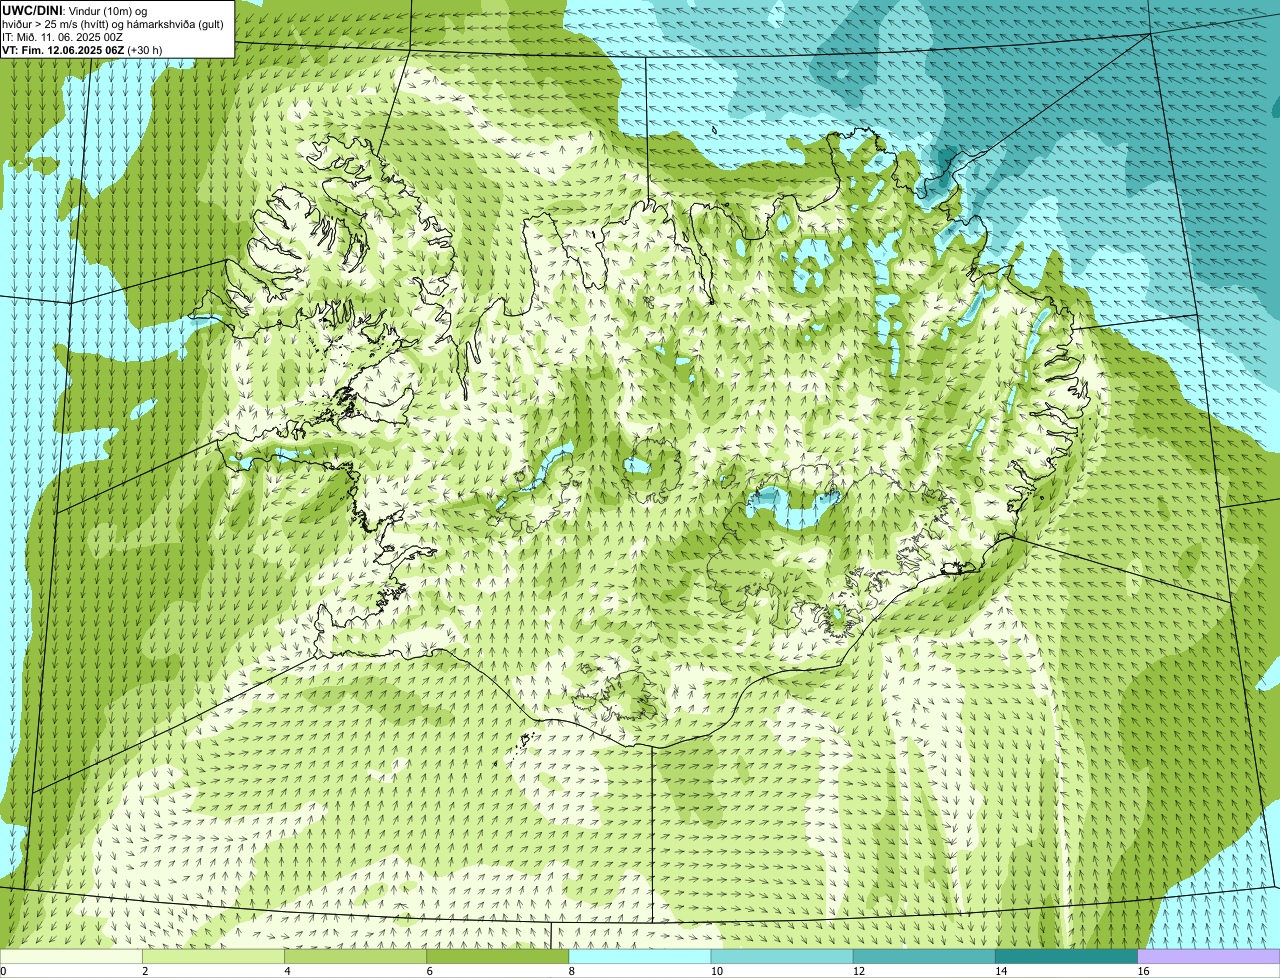
Task: Pick the 12–14 m/s teal legend swatch
Action: pyautogui.click(x=924, y=956)
